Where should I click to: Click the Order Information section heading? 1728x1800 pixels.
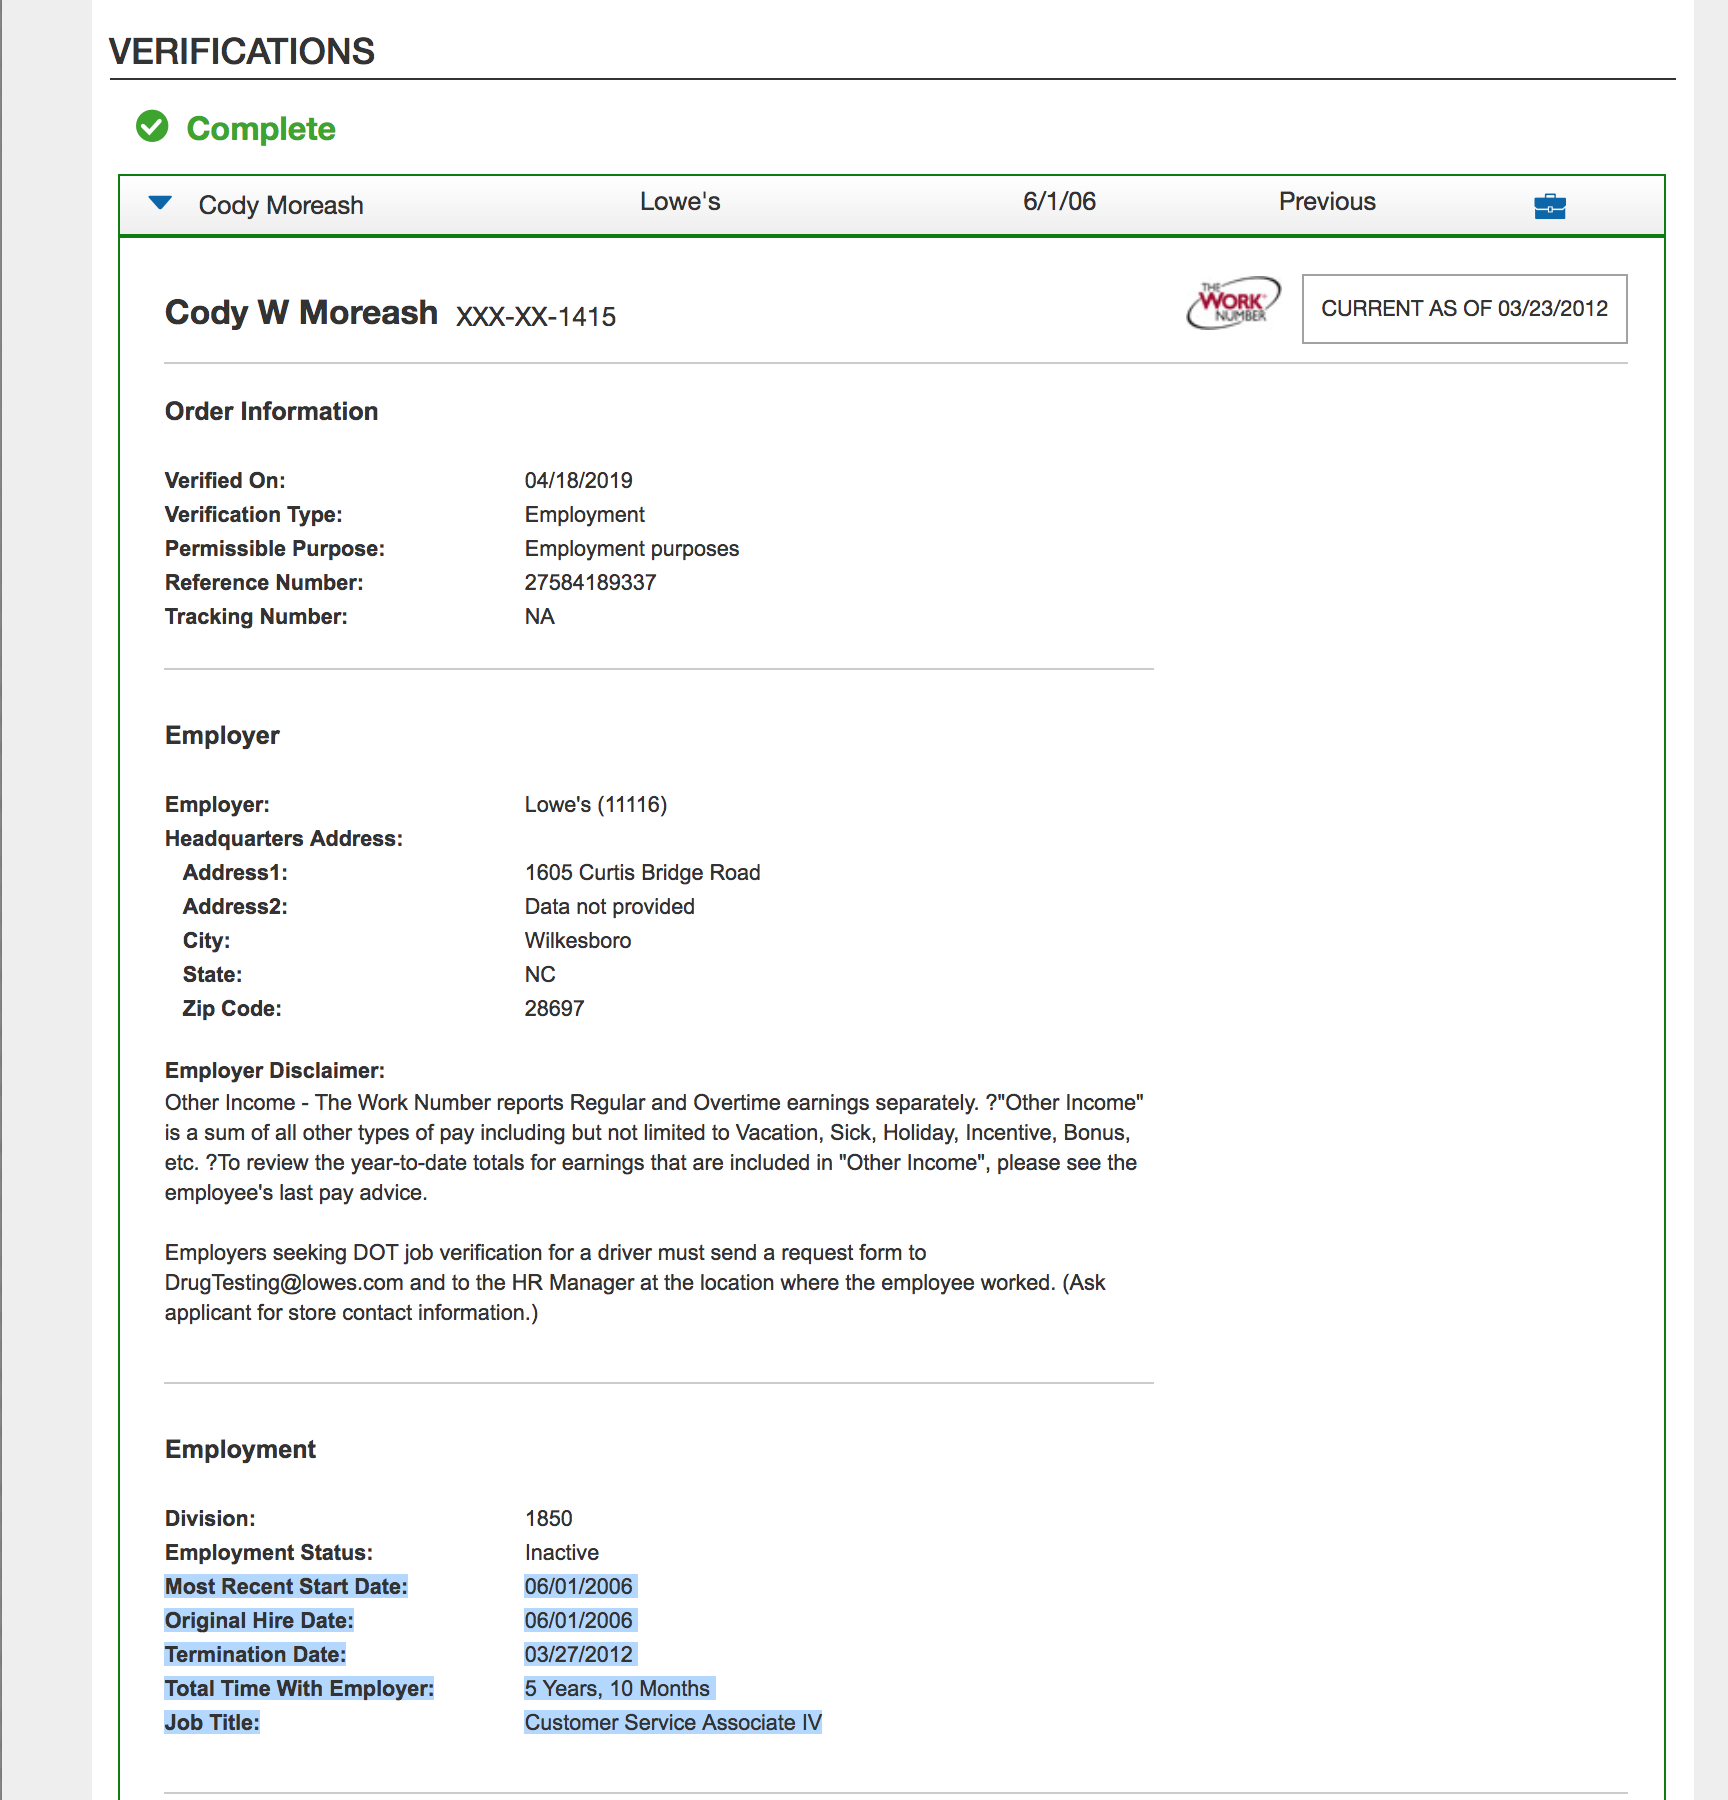click(x=271, y=412)
